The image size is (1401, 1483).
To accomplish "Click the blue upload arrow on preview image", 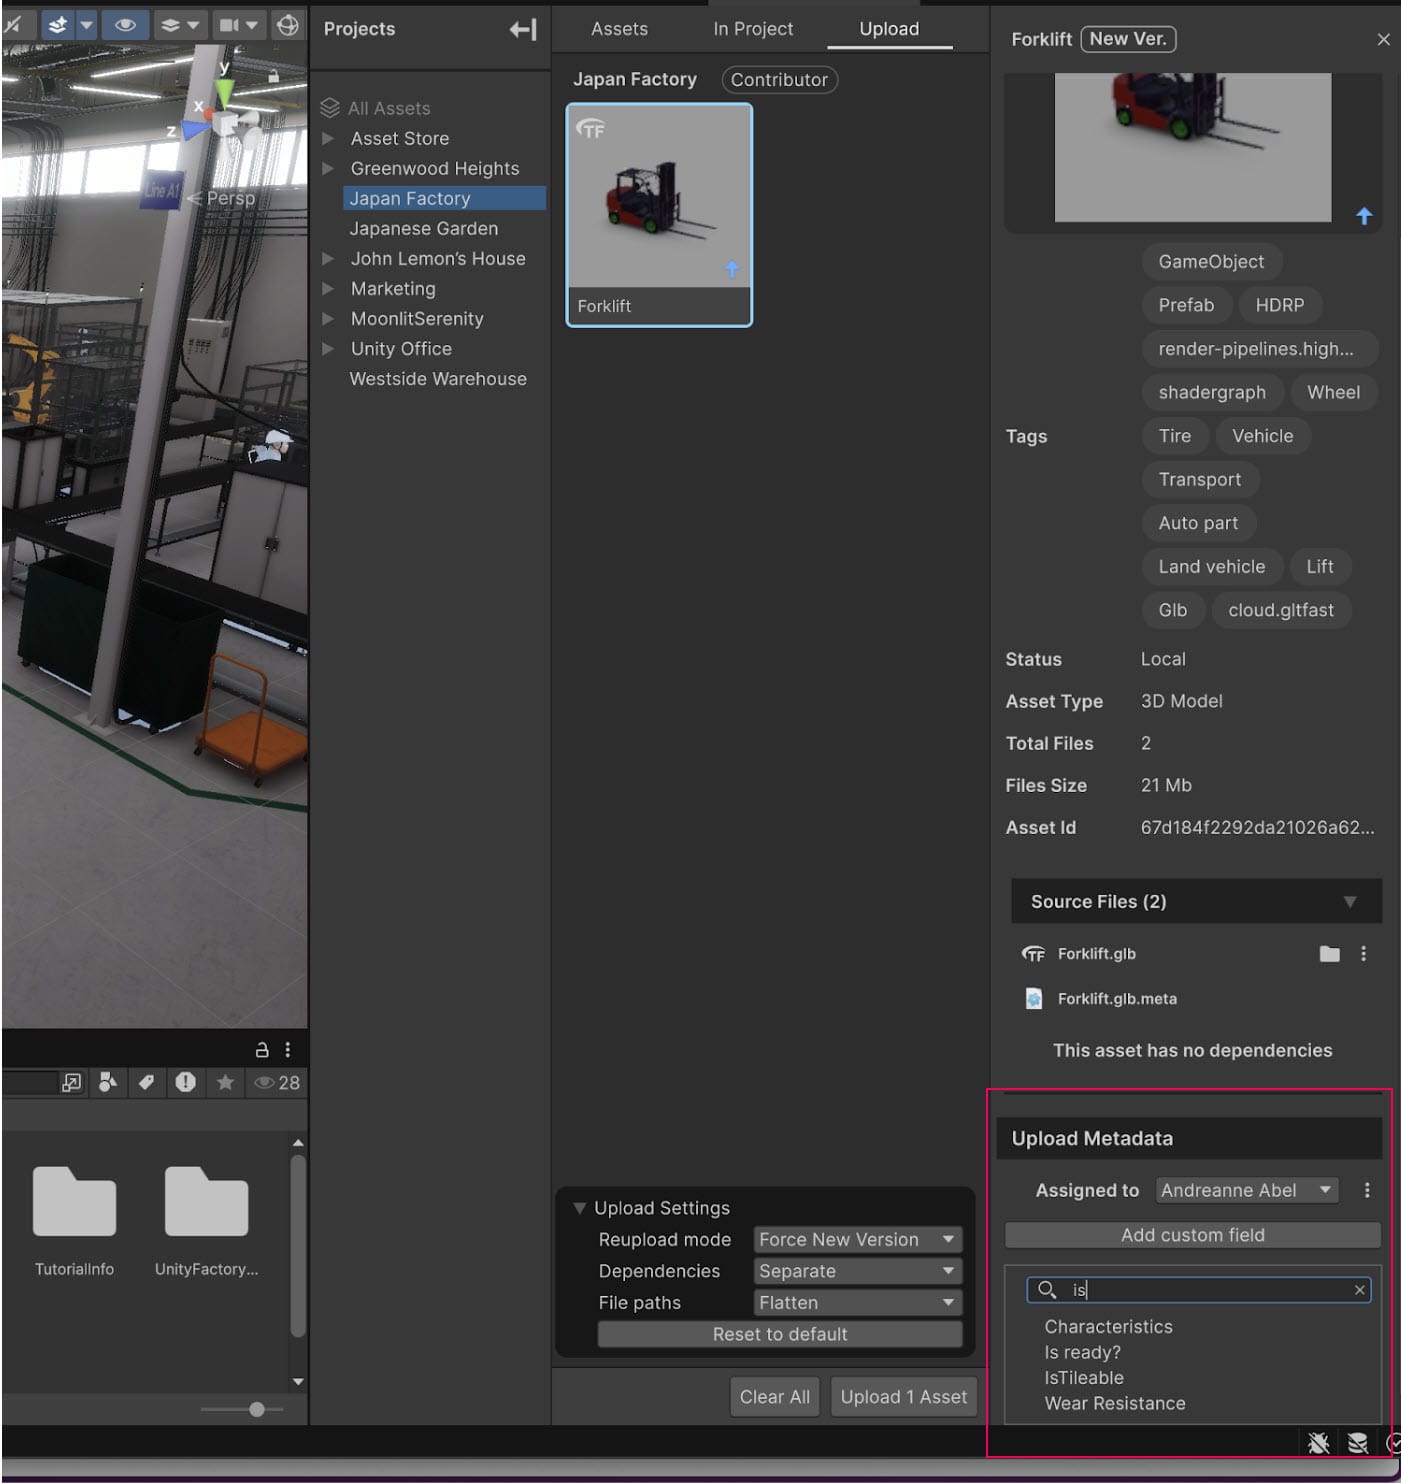I will [x=1364, y=215].
